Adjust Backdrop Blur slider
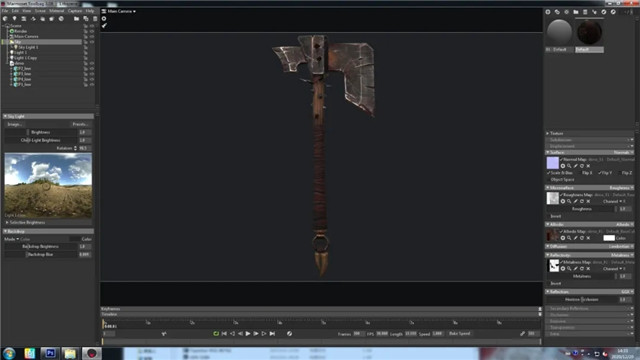The width and height of the screenshot is (640, 360). 41,254
